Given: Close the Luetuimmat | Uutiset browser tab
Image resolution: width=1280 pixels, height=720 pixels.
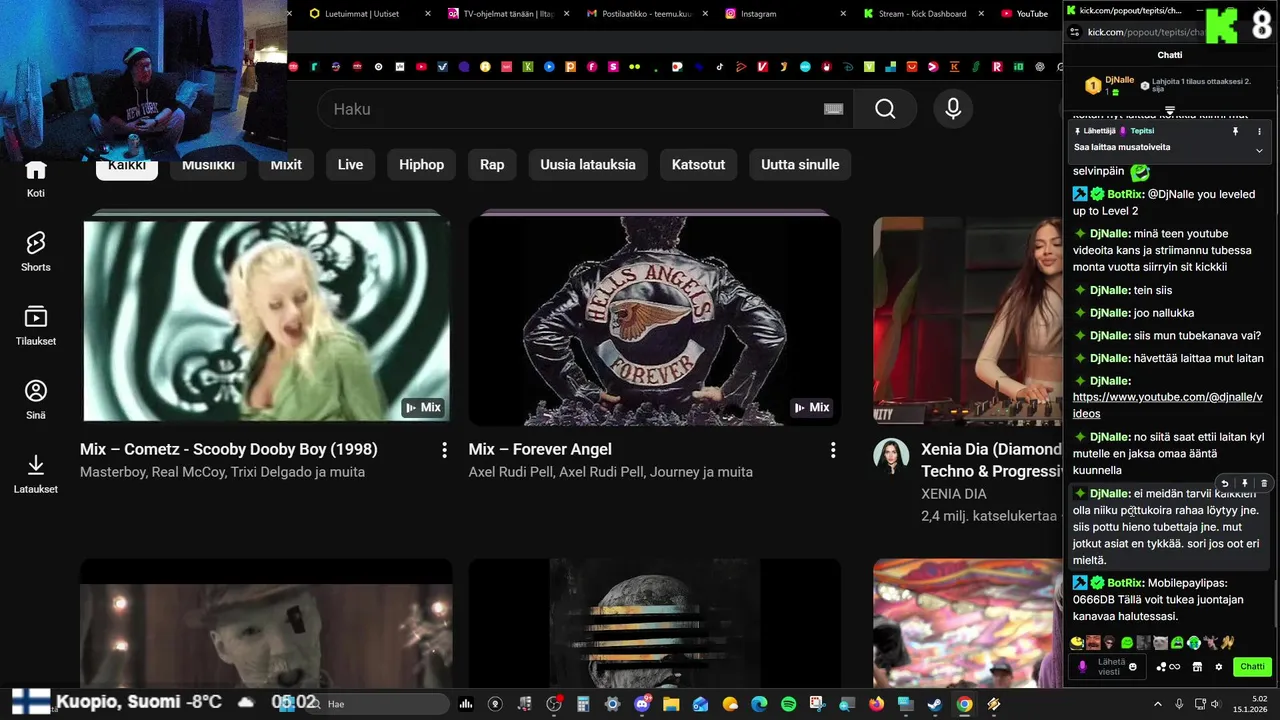Looking at the screenshot, I should tap(428, 14).
